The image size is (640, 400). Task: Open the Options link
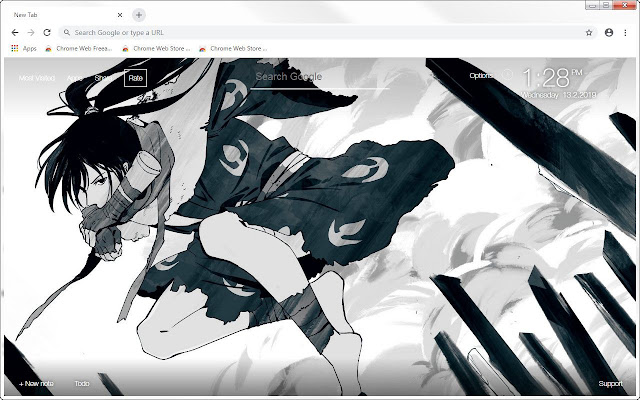[x=481, y=76]
